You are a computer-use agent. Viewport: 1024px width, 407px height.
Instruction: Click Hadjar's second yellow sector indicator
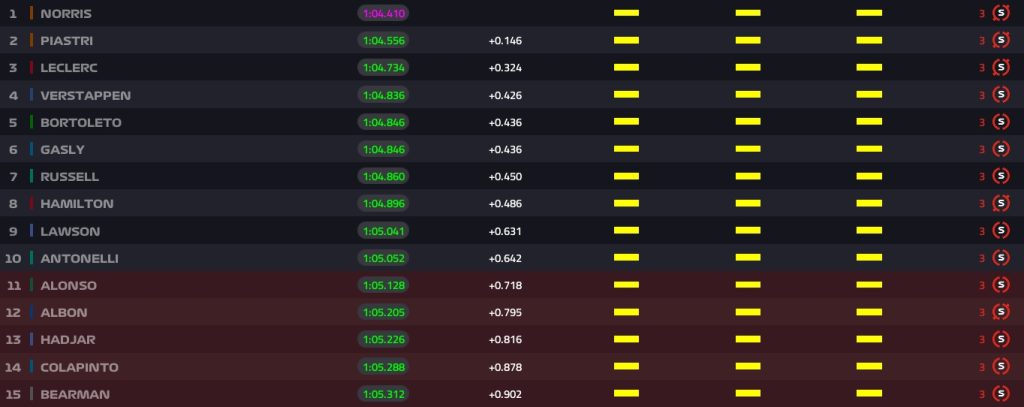pos(748,339)
